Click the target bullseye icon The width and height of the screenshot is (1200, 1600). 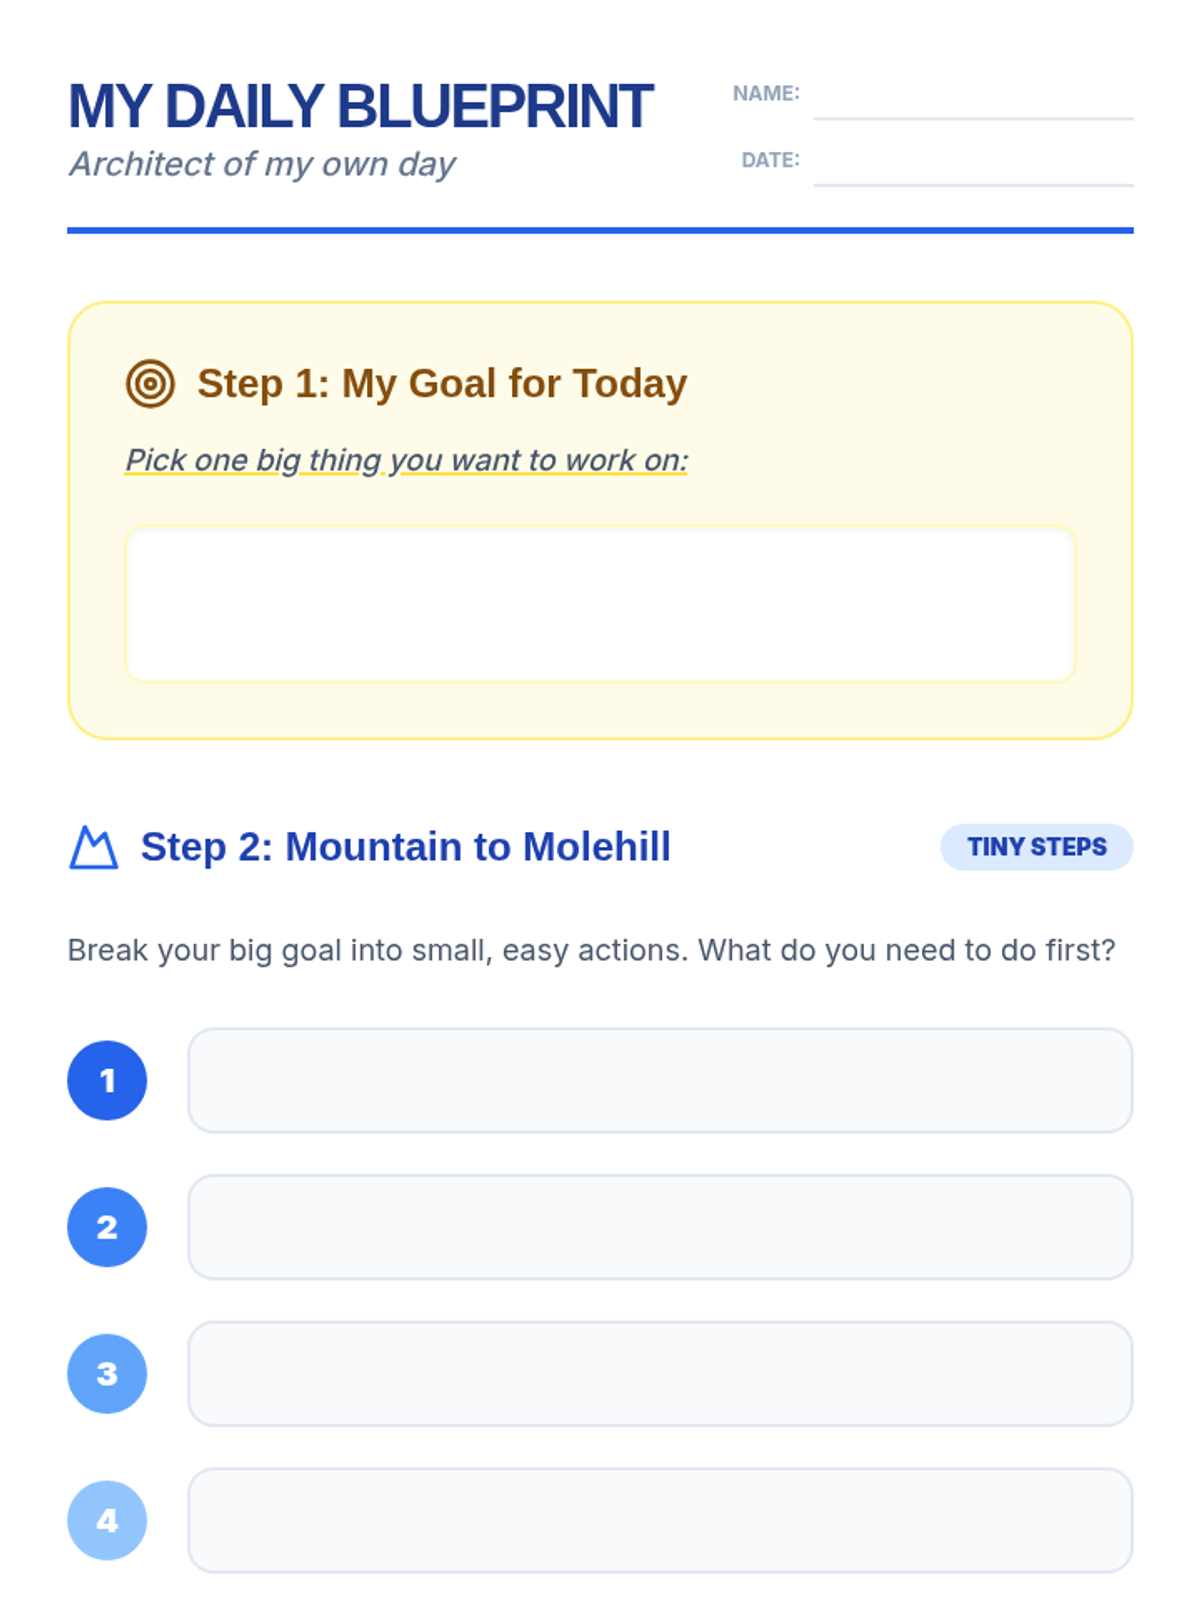(150, 384)
